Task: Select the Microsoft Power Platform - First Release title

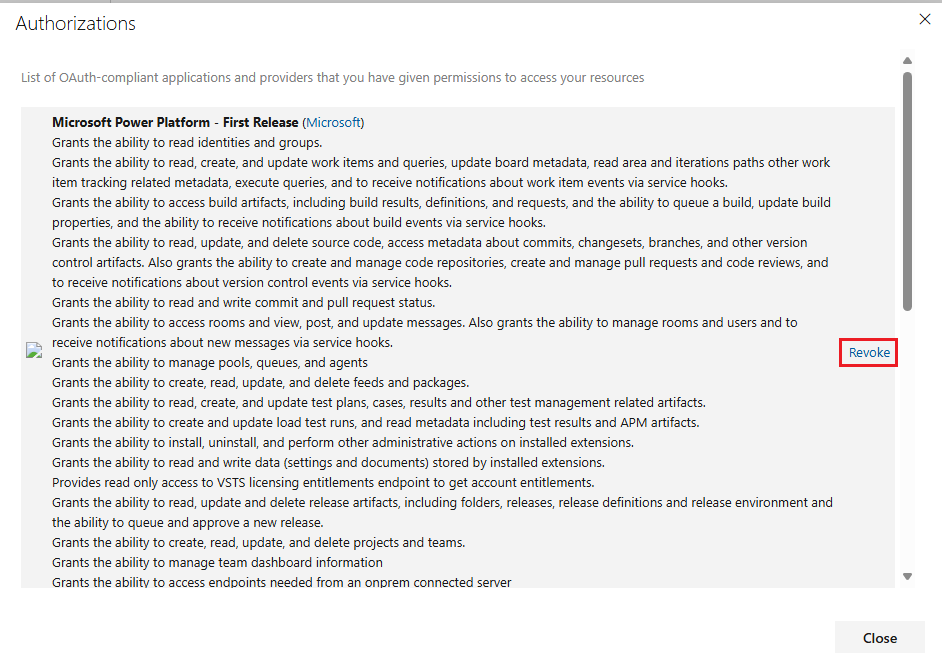Action: 175,123
